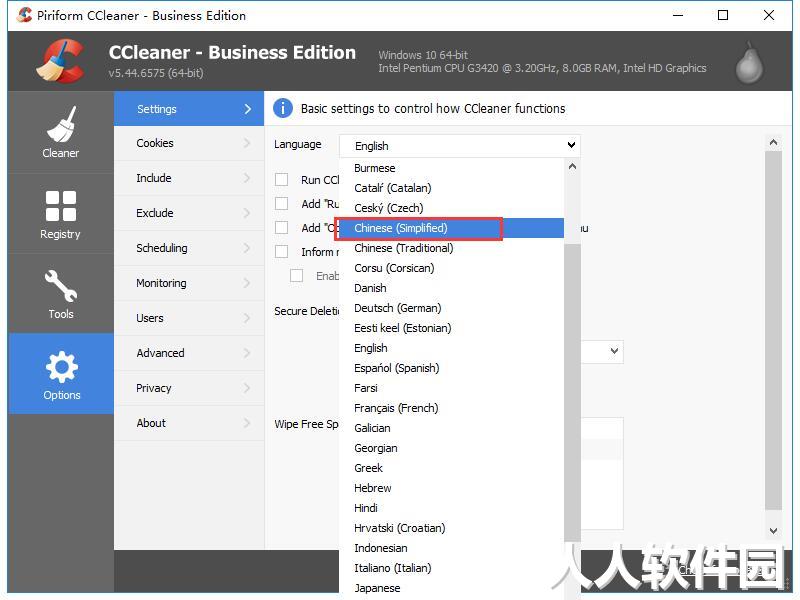Select Japanese language option
Screen dimensions: 800x600
click(452, 588)
